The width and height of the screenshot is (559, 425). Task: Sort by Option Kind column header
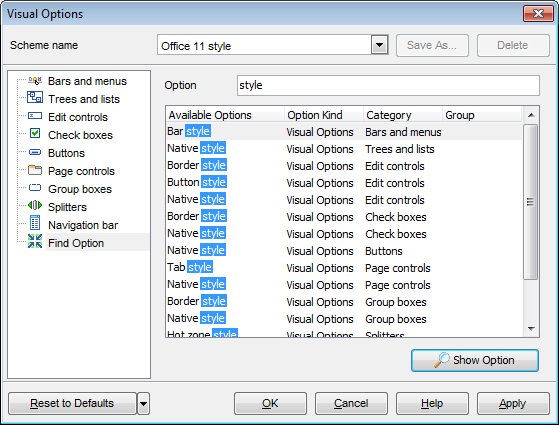(324, 115)
